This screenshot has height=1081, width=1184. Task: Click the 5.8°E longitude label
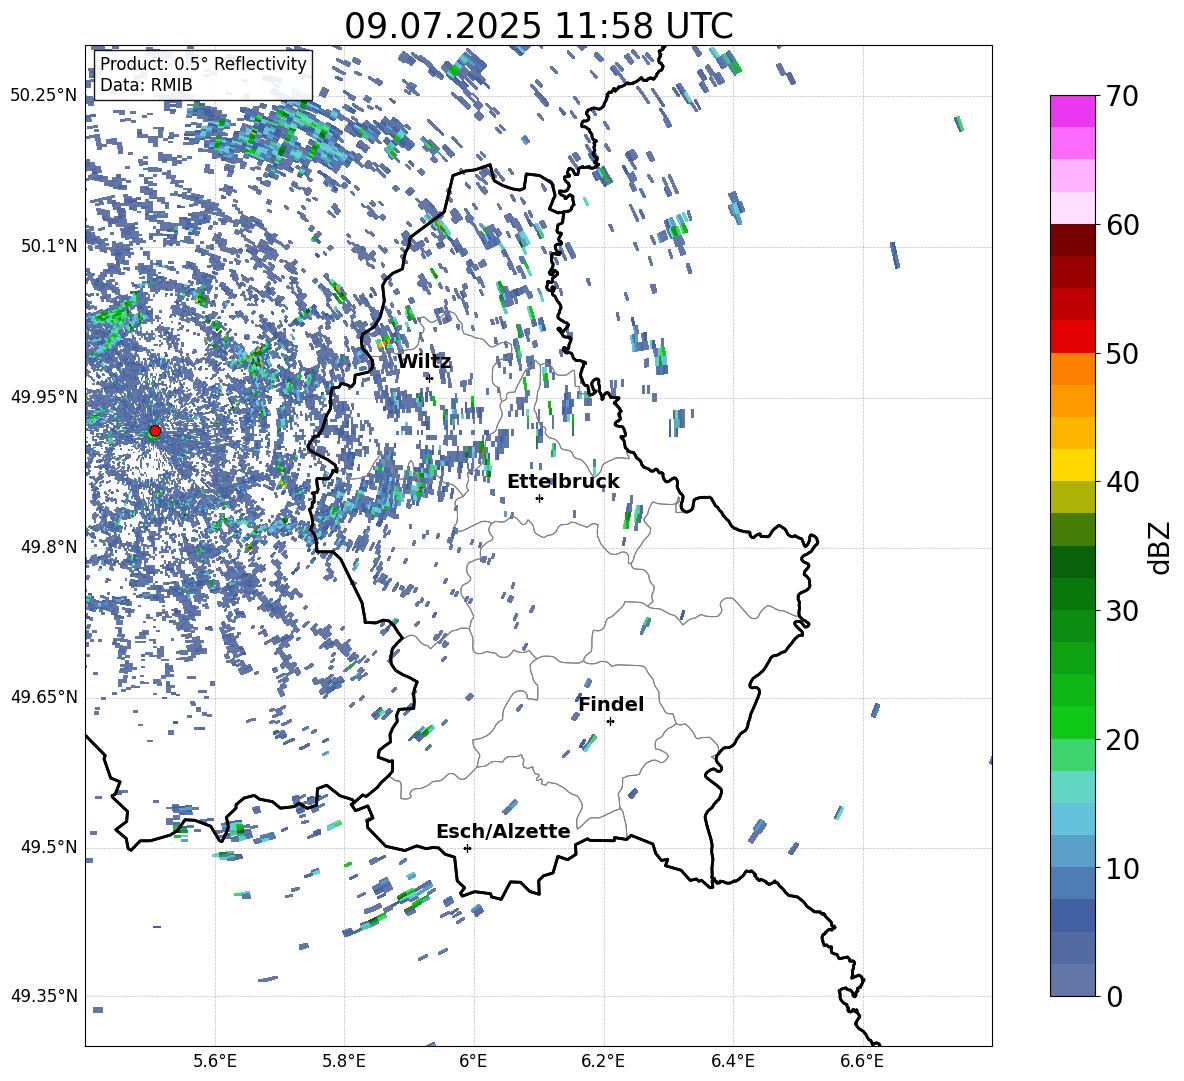coord(344,1061)
